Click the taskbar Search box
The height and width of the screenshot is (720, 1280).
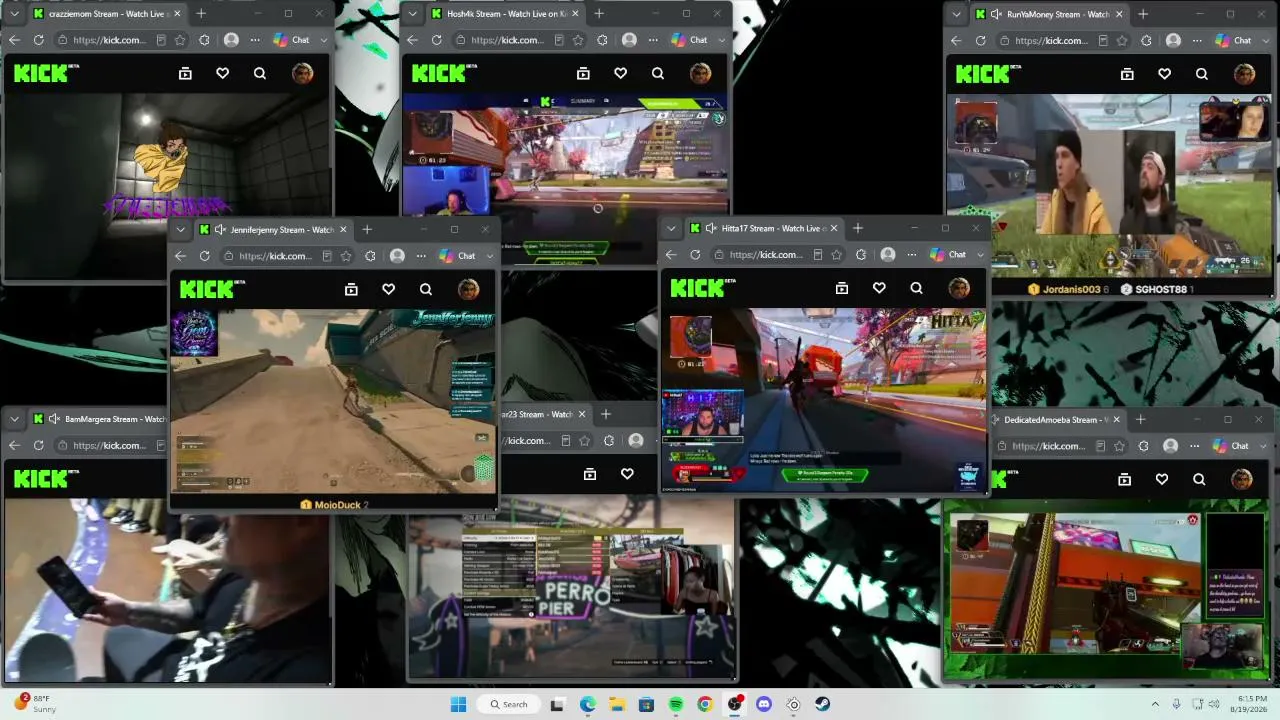(509, 704)
